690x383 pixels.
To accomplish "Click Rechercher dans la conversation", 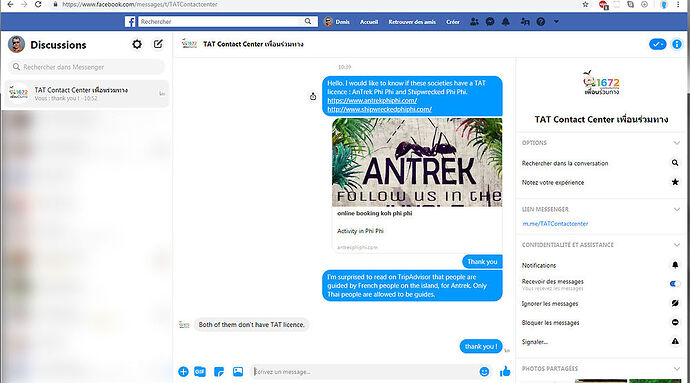I will pos(565,163).
